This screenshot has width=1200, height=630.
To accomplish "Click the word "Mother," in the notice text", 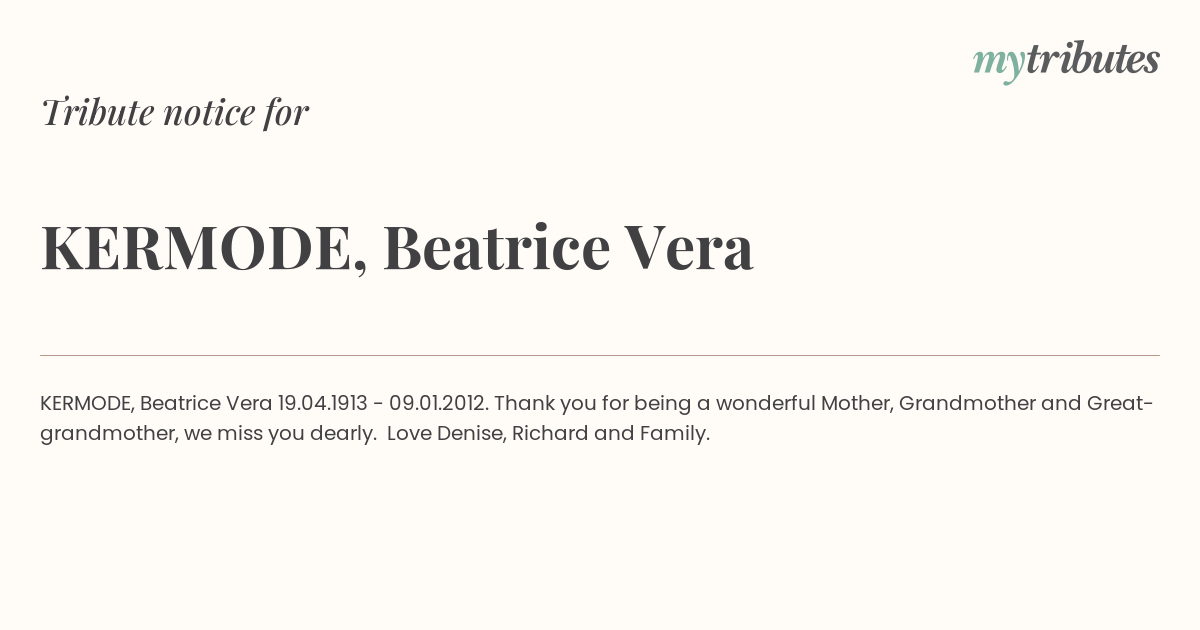I will (856, 404).
